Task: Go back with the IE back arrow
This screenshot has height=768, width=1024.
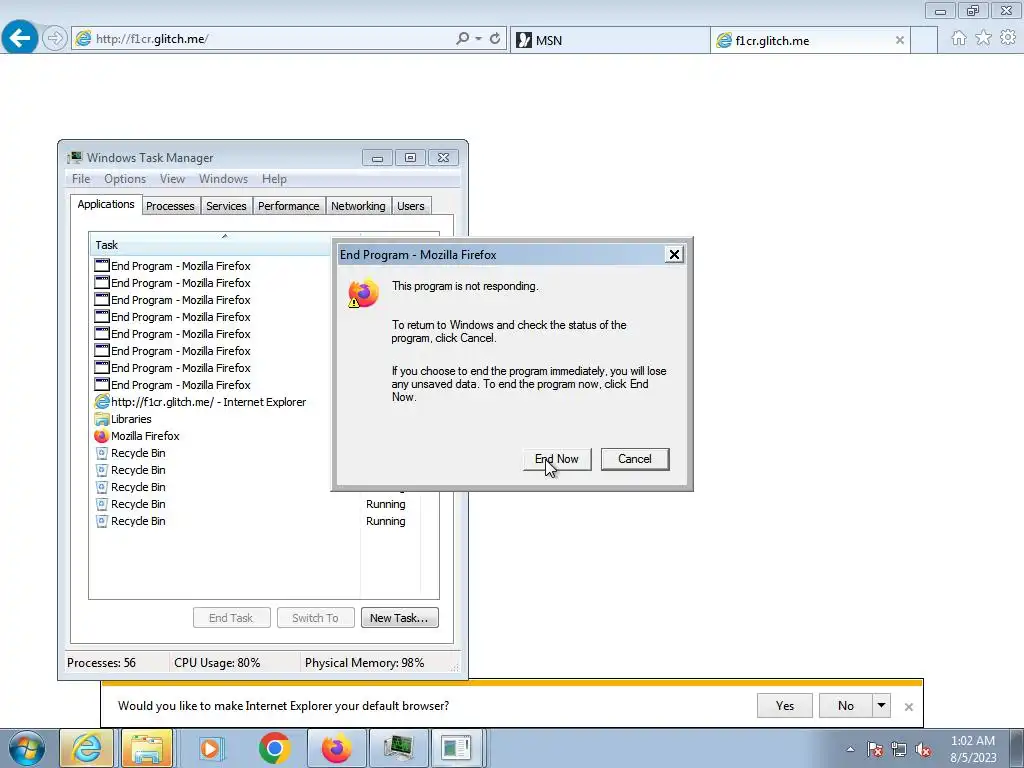Action: coord(20,38)
